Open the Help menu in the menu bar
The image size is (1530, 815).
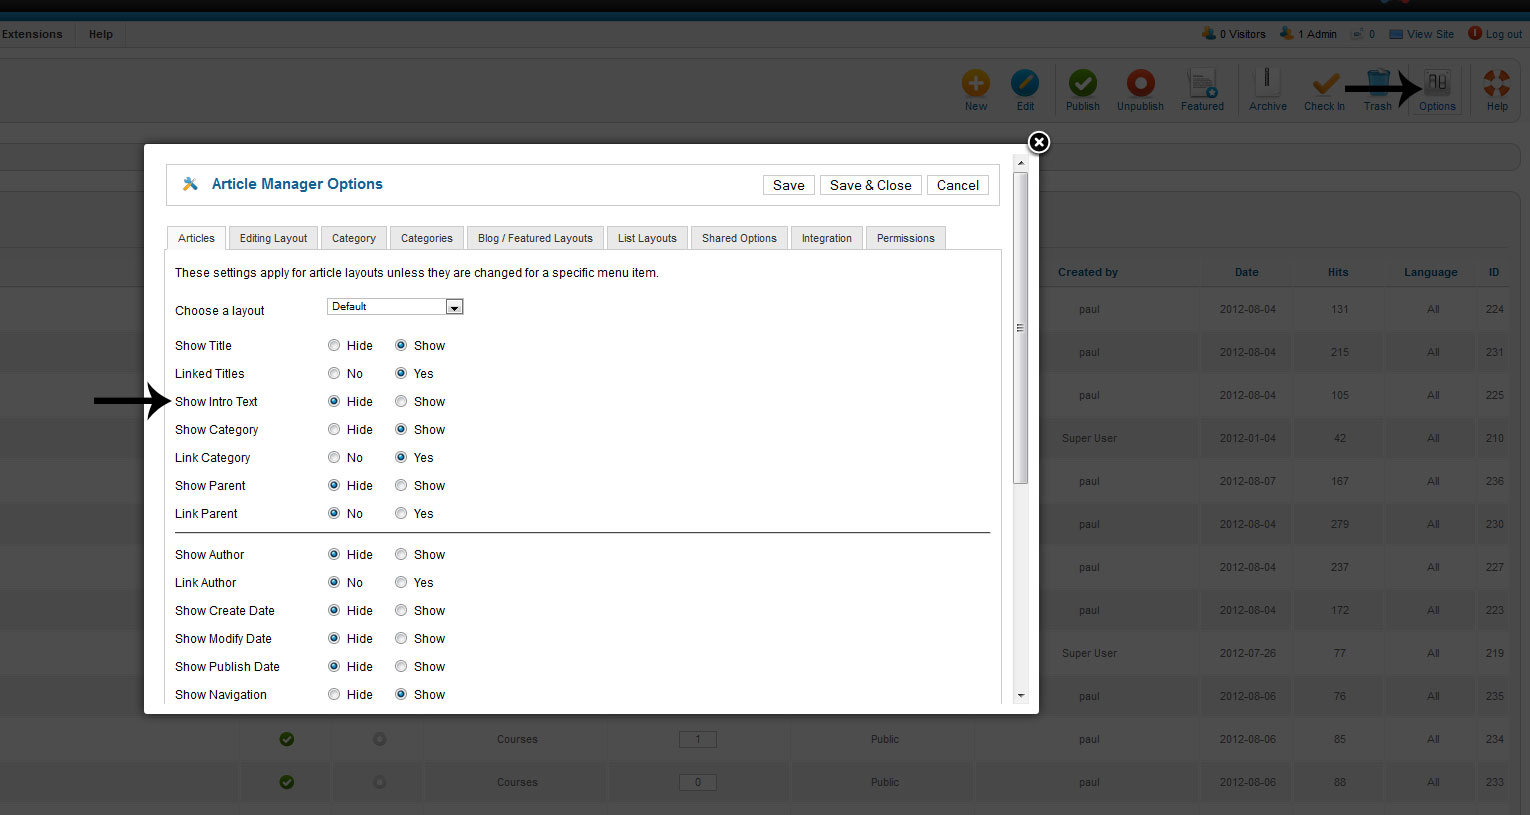coord(101,34)
